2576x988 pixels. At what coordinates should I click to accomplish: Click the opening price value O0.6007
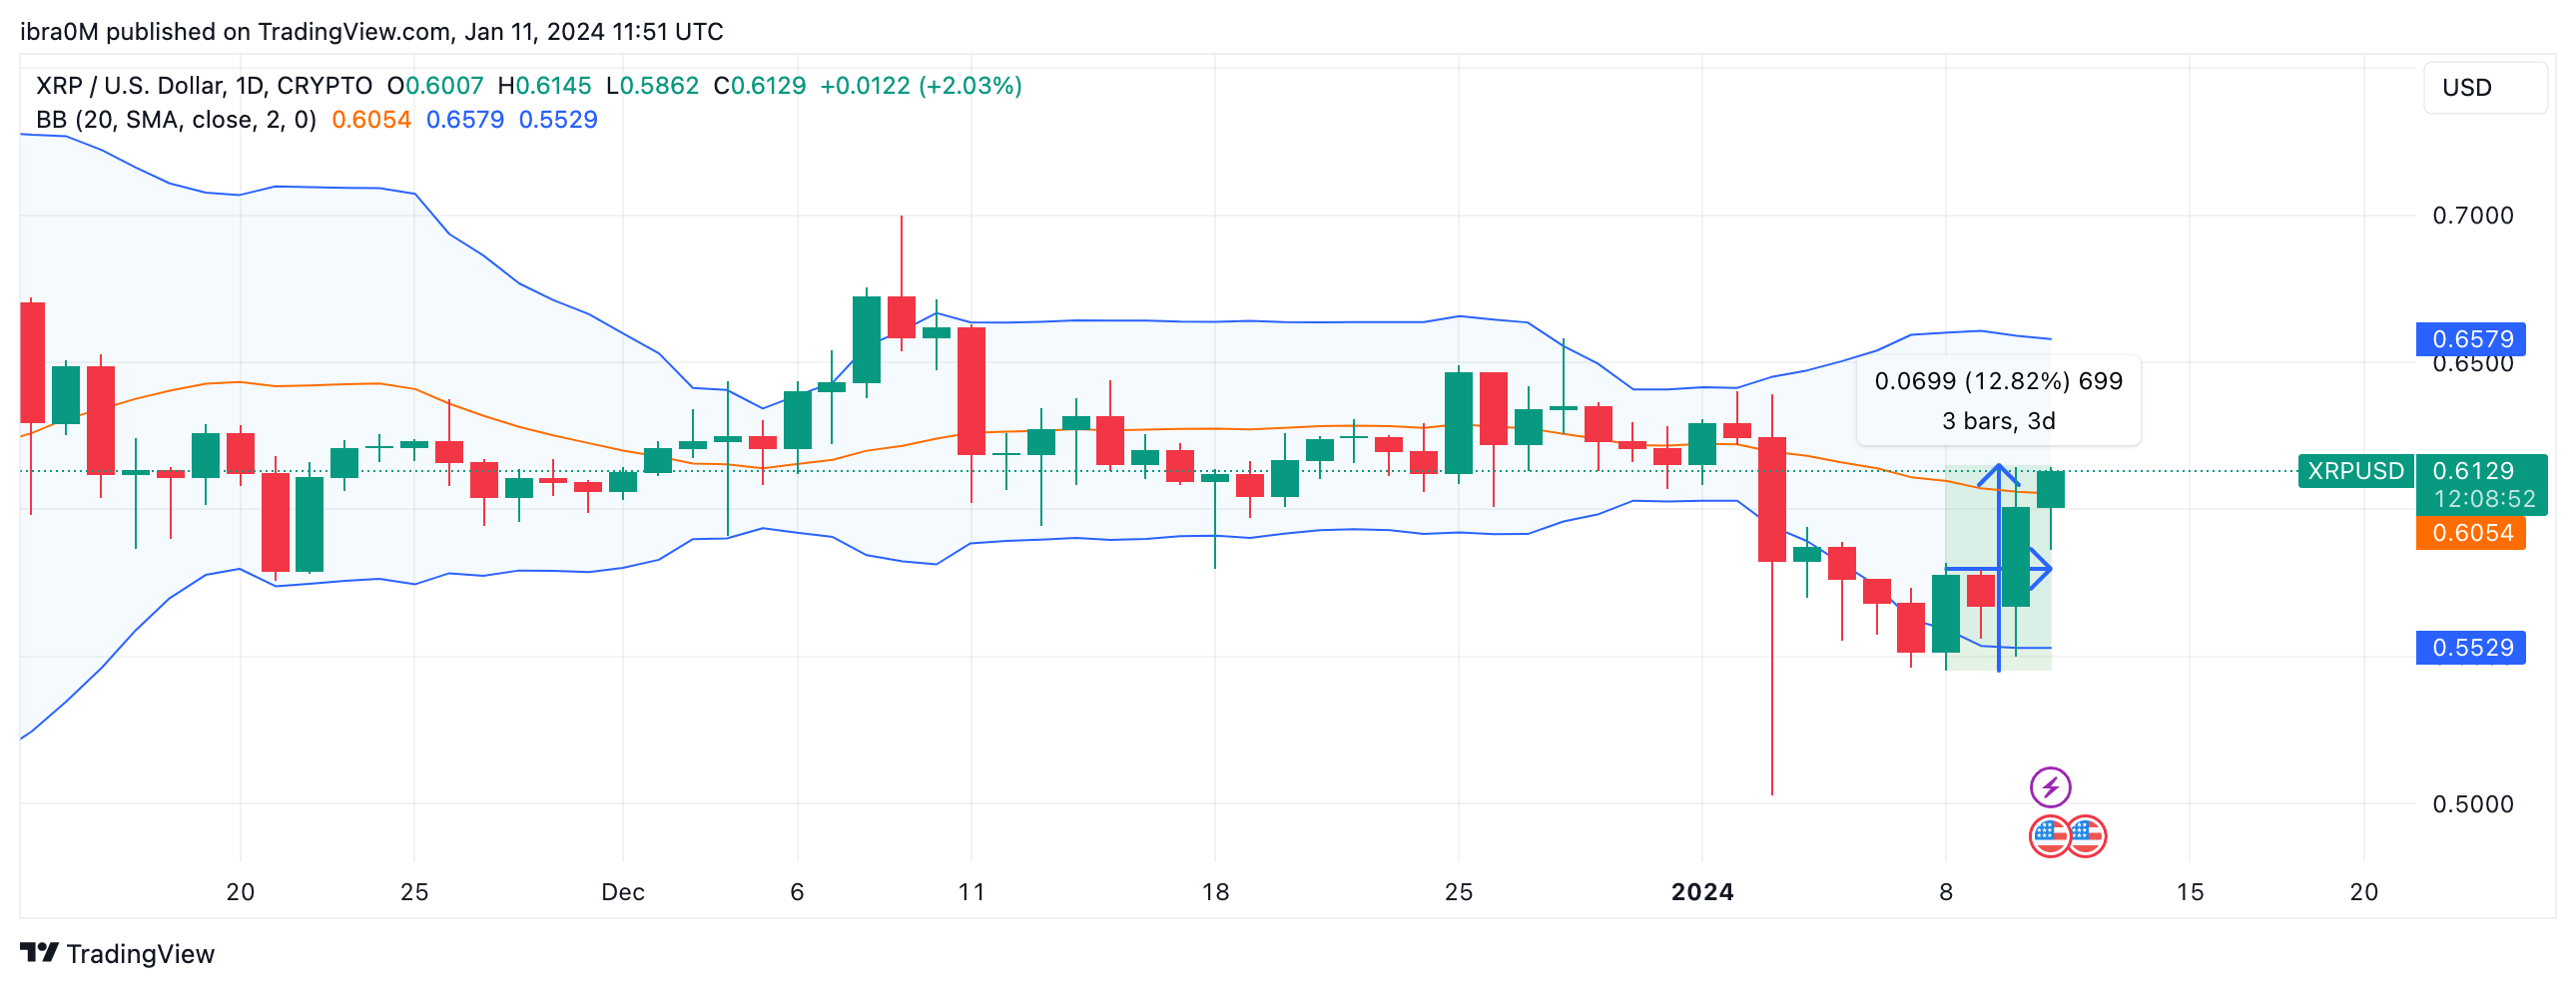tap(435, 86)
